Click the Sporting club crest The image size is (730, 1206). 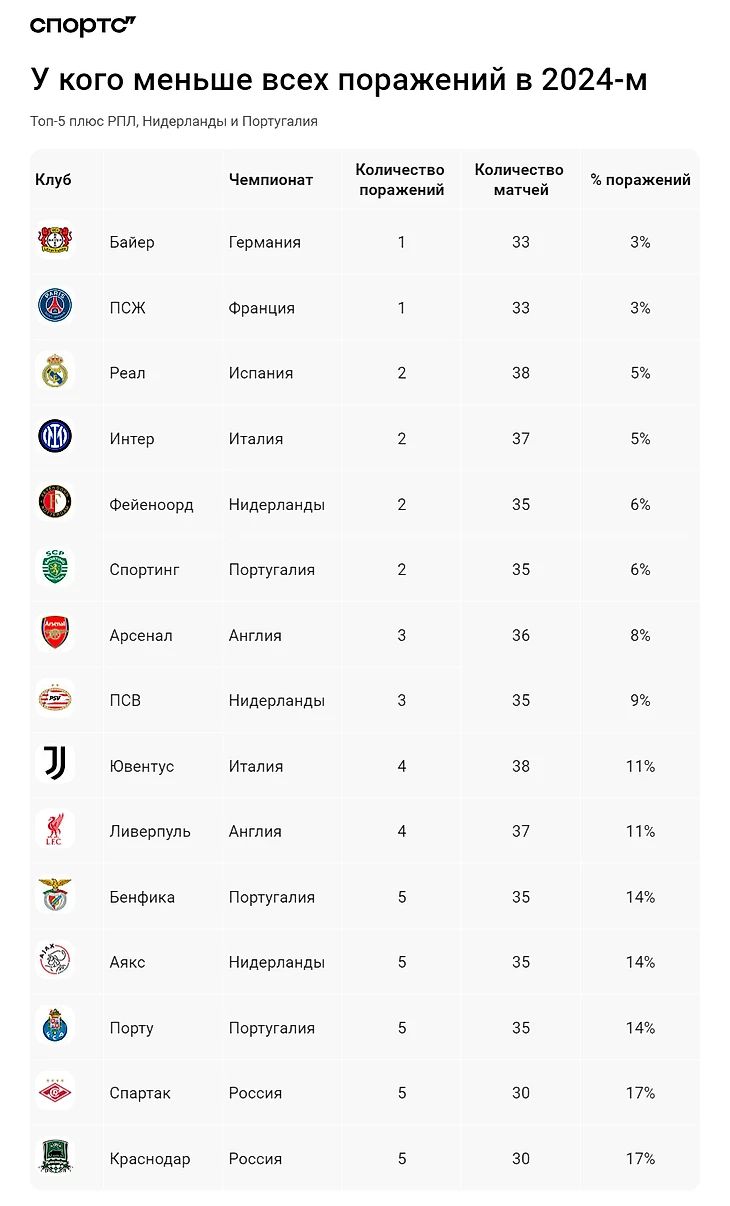[55, 569]
